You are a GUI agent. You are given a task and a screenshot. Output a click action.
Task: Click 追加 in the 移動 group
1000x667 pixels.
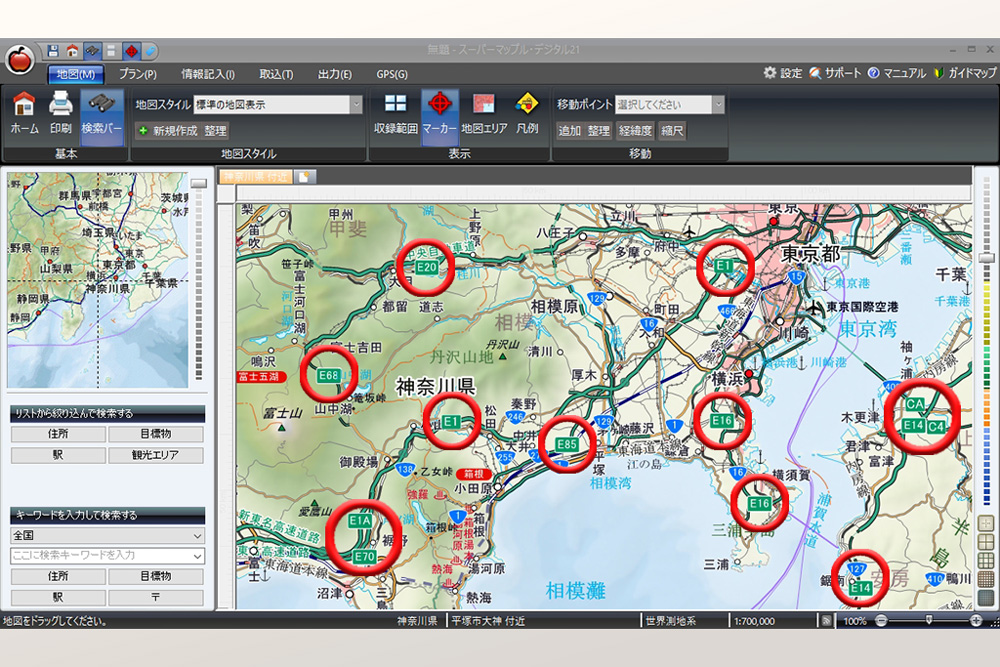tap(570, 131)
